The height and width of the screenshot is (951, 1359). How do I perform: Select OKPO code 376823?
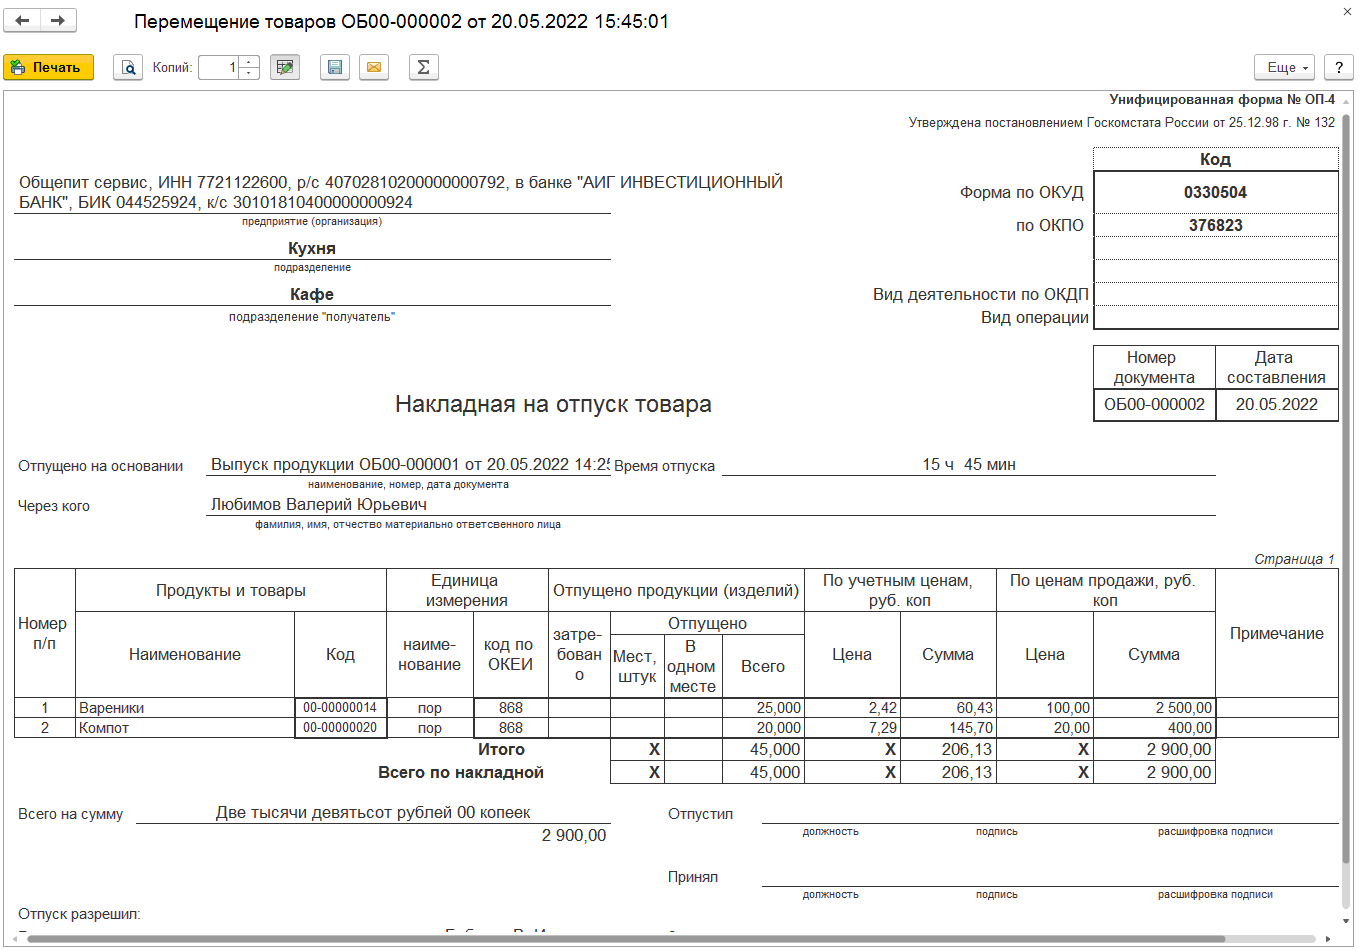point(1215,225)
